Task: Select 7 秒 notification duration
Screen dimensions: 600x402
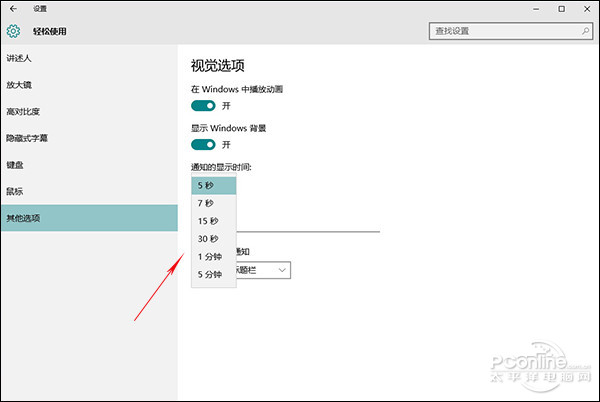Action: [x=214, y=203]
